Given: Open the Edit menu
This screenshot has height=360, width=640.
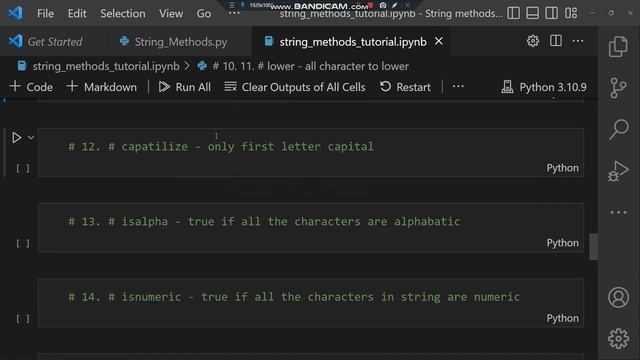Looking at the screenshot, I should [x=77, y=13].
